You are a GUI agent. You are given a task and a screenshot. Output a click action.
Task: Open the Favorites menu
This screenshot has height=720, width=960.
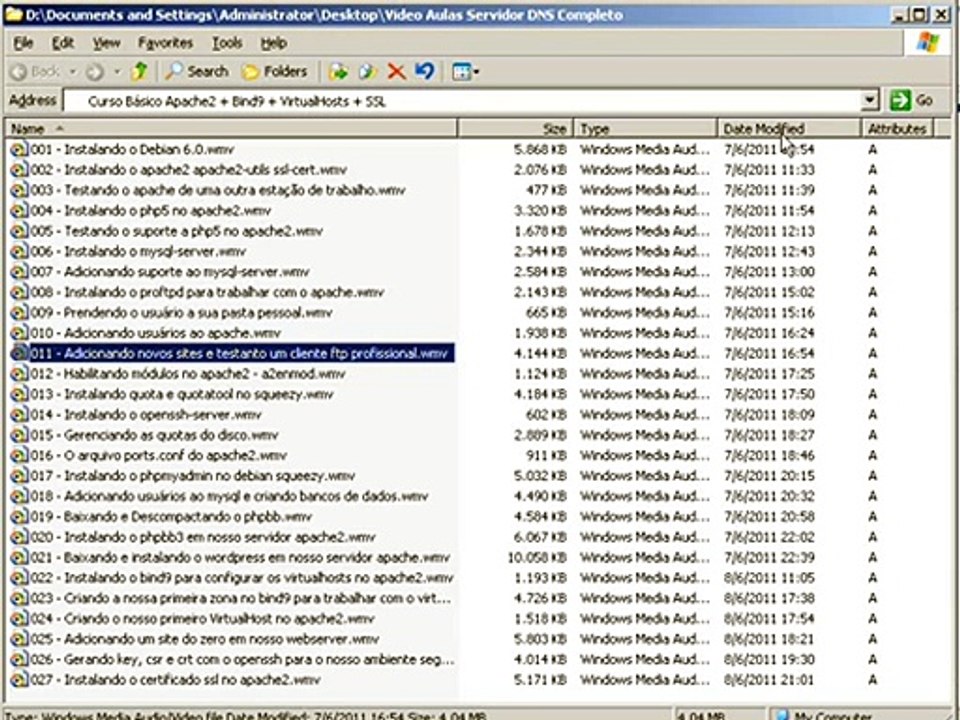[x=165, y=43]
